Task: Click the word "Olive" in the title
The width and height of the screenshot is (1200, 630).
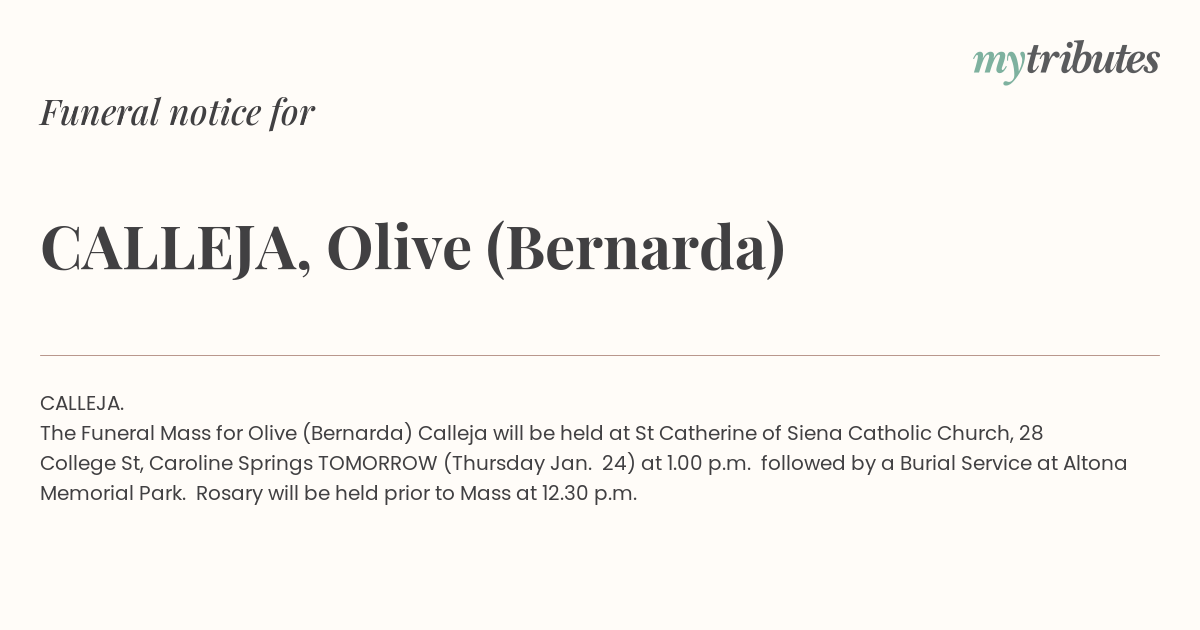Action: [x=398, y=249]
